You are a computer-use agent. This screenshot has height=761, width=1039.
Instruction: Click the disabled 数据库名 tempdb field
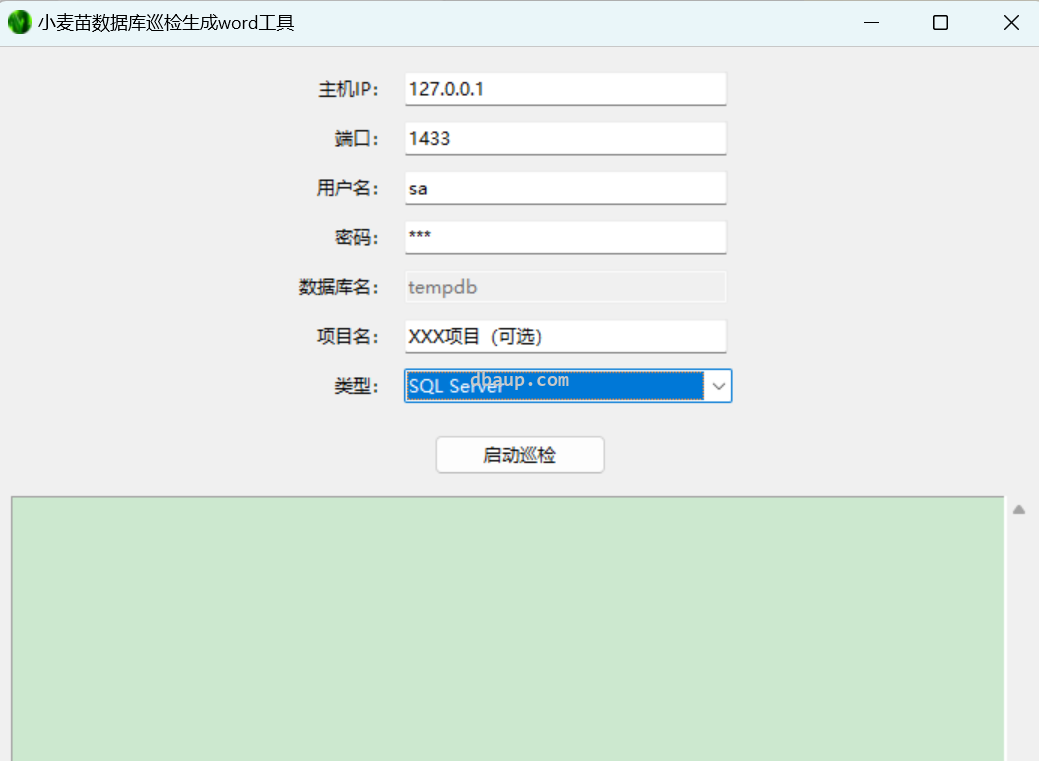tap(565, 287)
